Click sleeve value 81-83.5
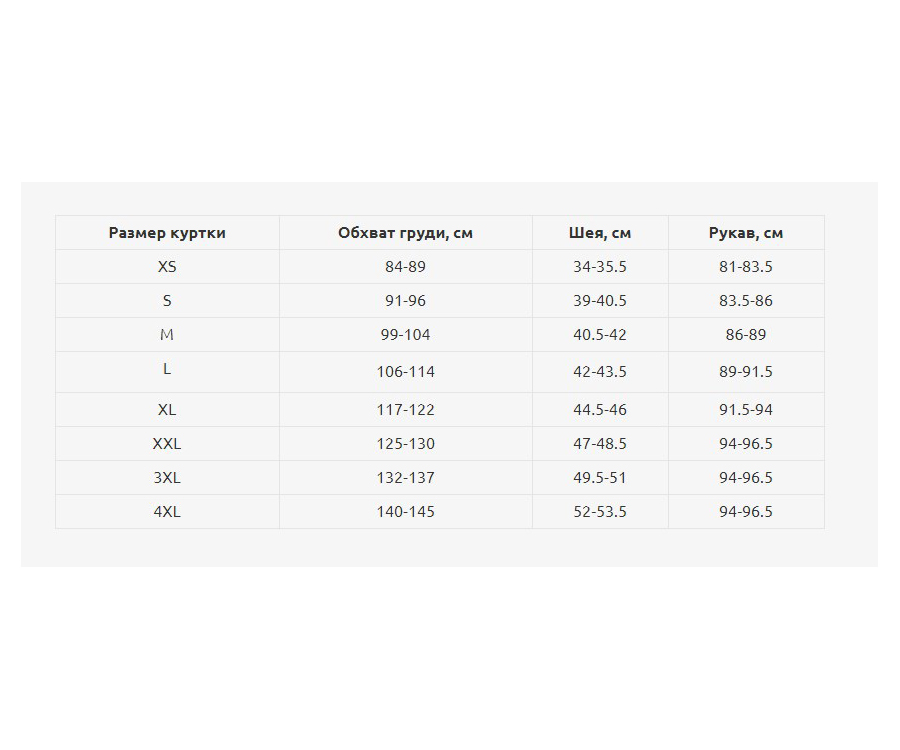900x750 pixels. 746,267
